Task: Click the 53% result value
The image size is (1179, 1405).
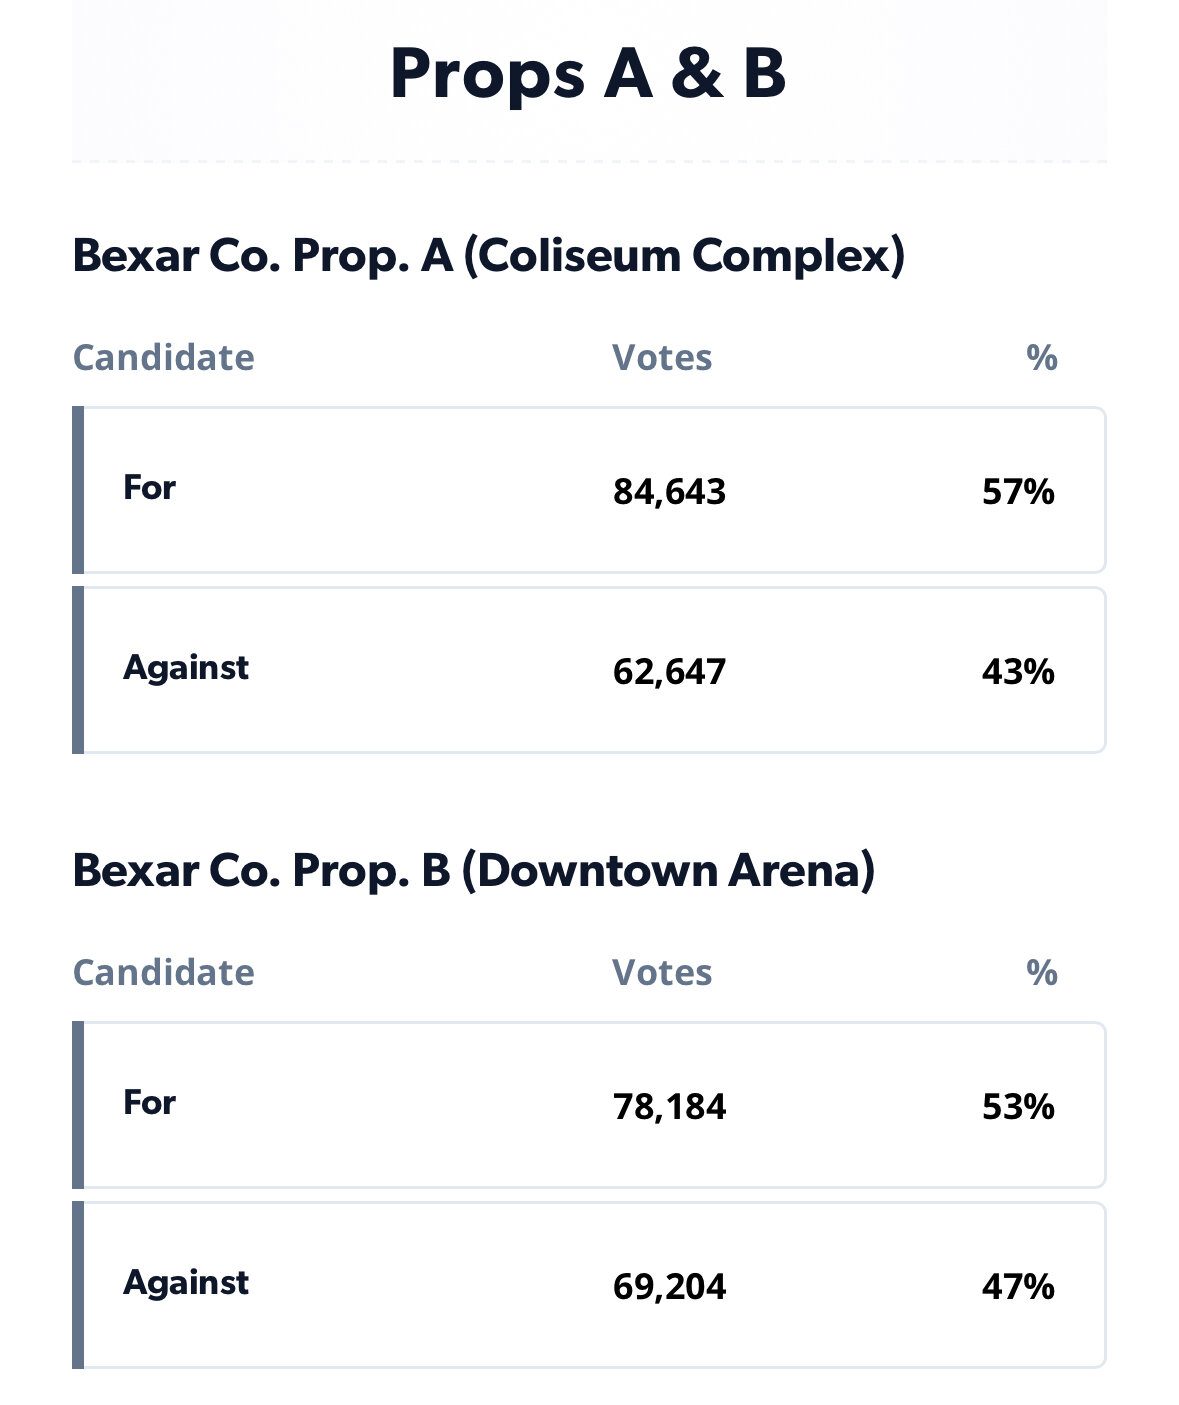Action: tap(1018, 1107)
